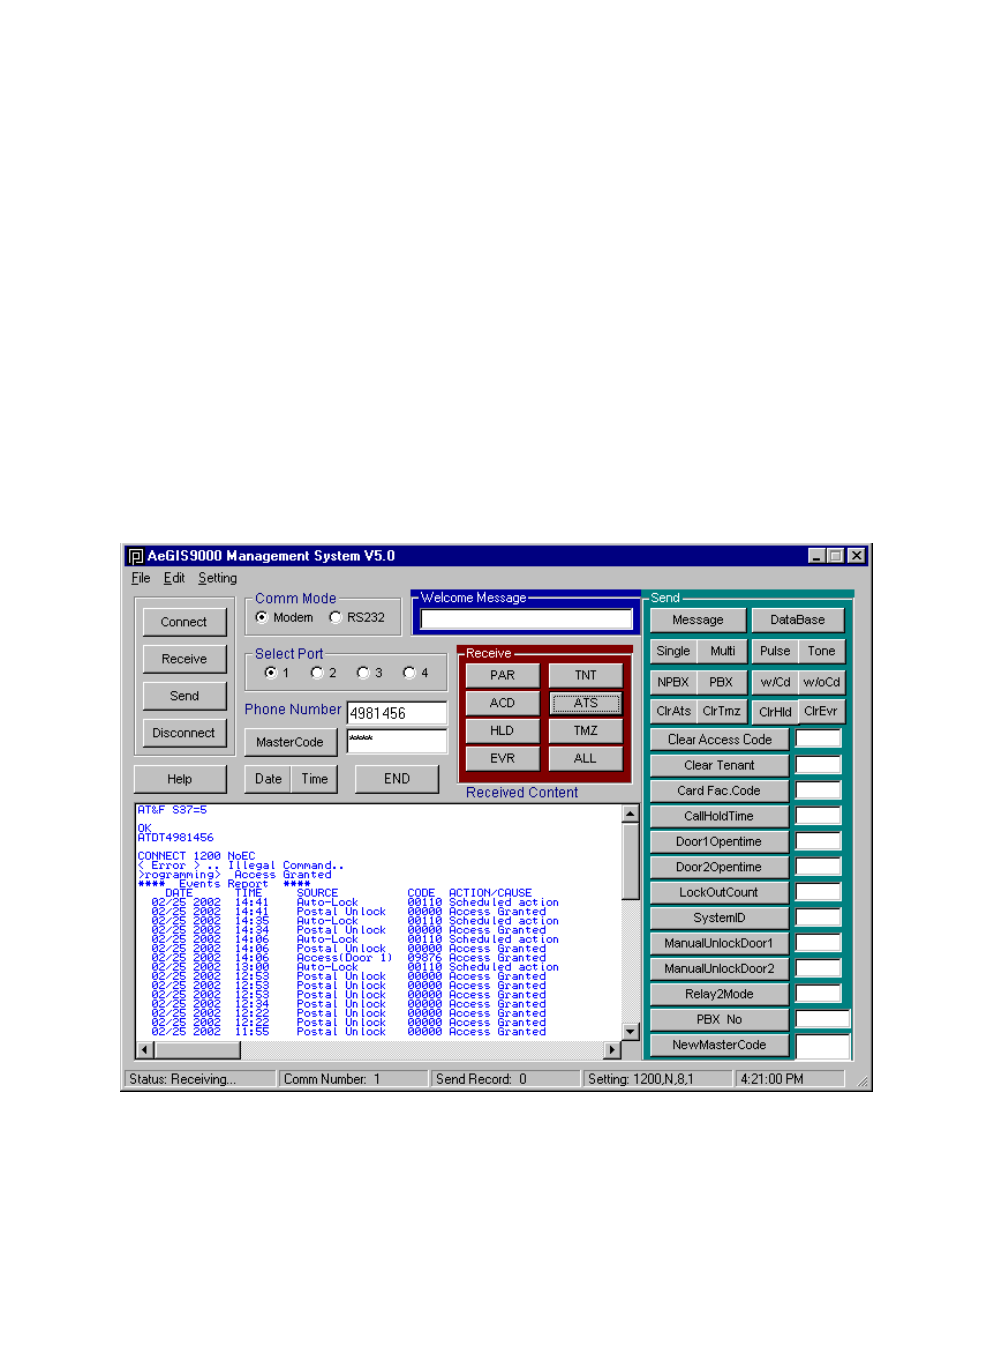The height and width of the screenshot is (1368, 1008).
Task: Click the received content scroll-up arrow
Action: 631,813
